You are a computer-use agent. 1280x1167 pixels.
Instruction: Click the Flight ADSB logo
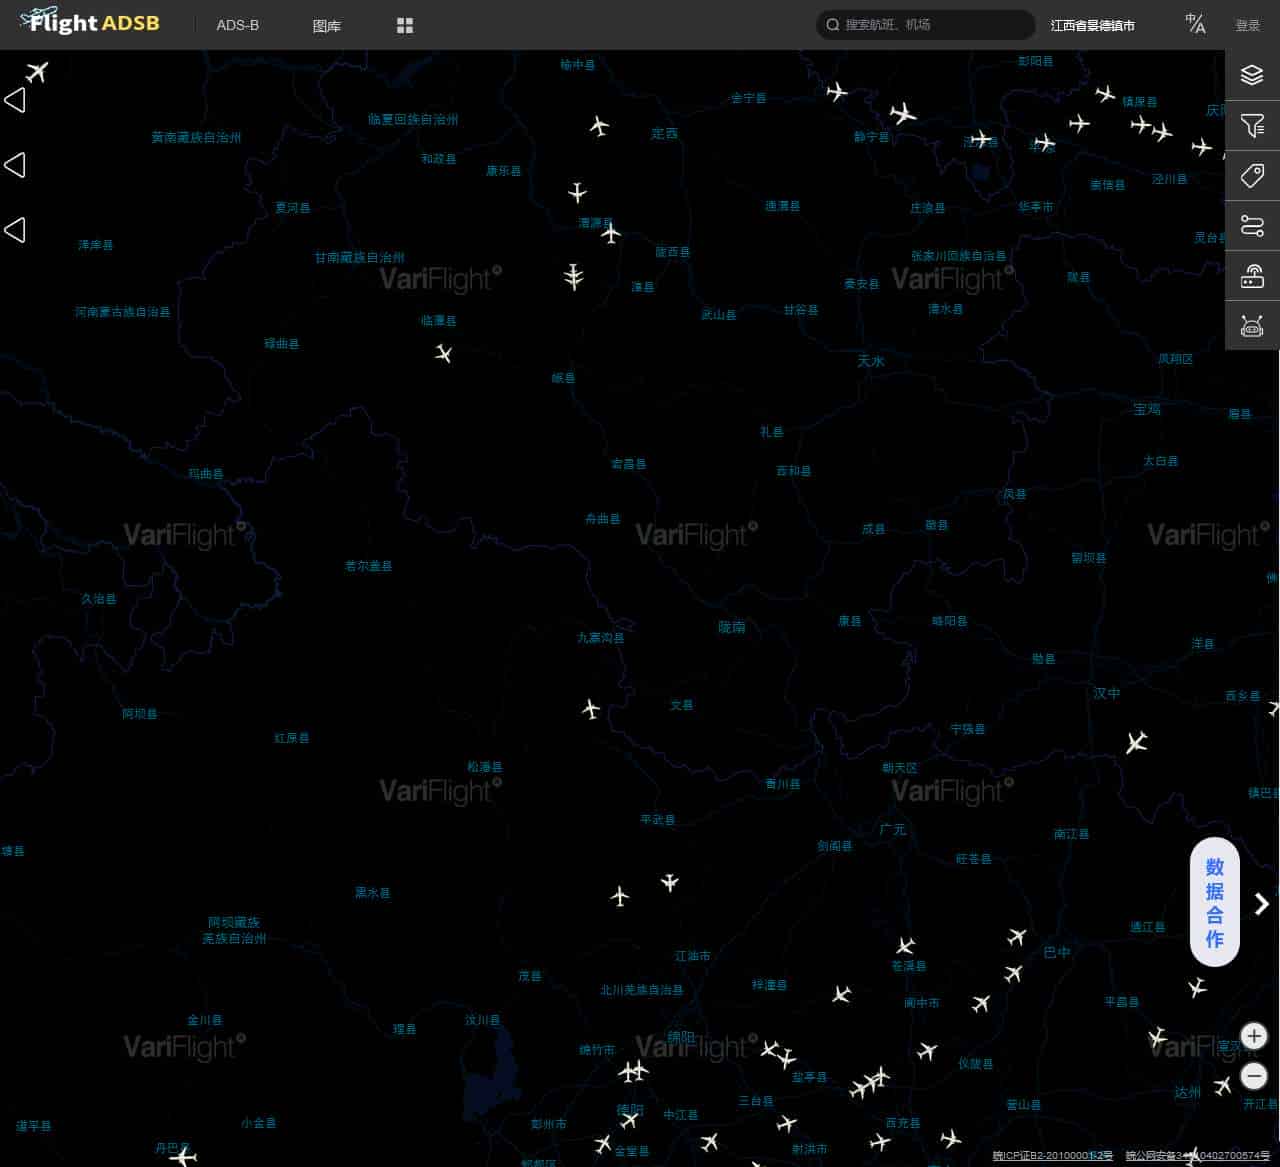click(x=88, y=23)
